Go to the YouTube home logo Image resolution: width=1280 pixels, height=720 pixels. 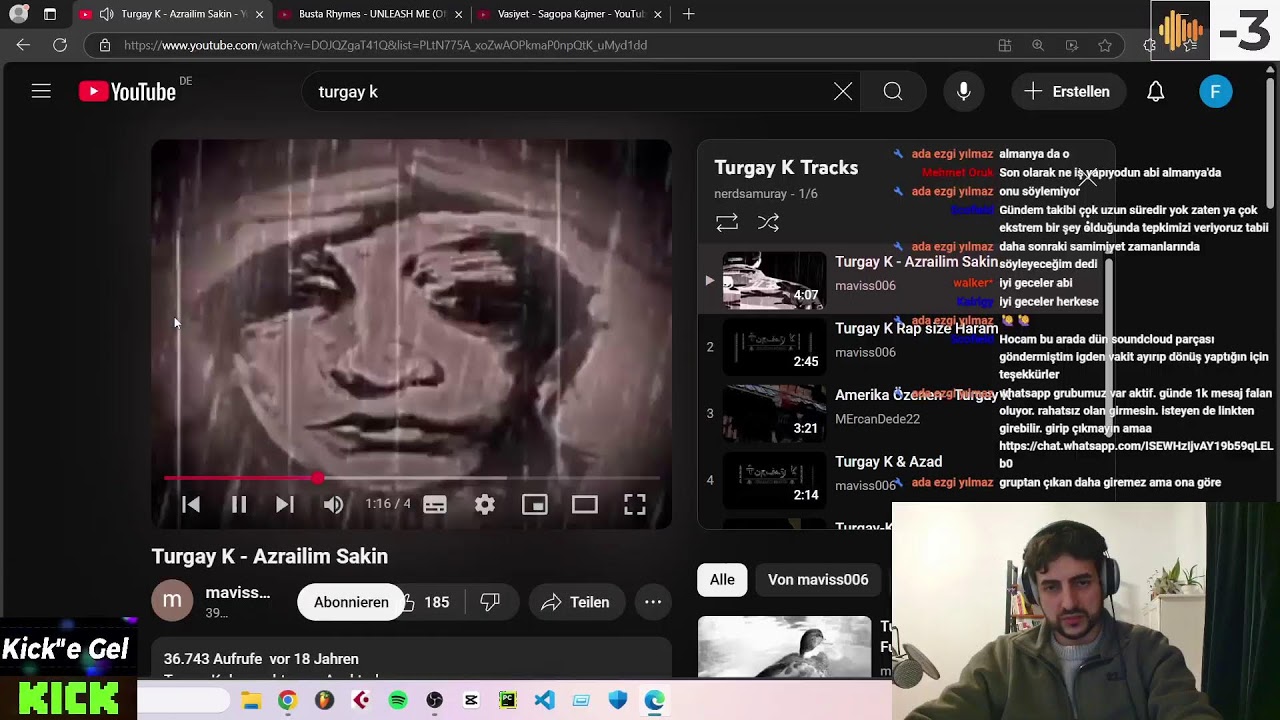click(x=128, y=92)
